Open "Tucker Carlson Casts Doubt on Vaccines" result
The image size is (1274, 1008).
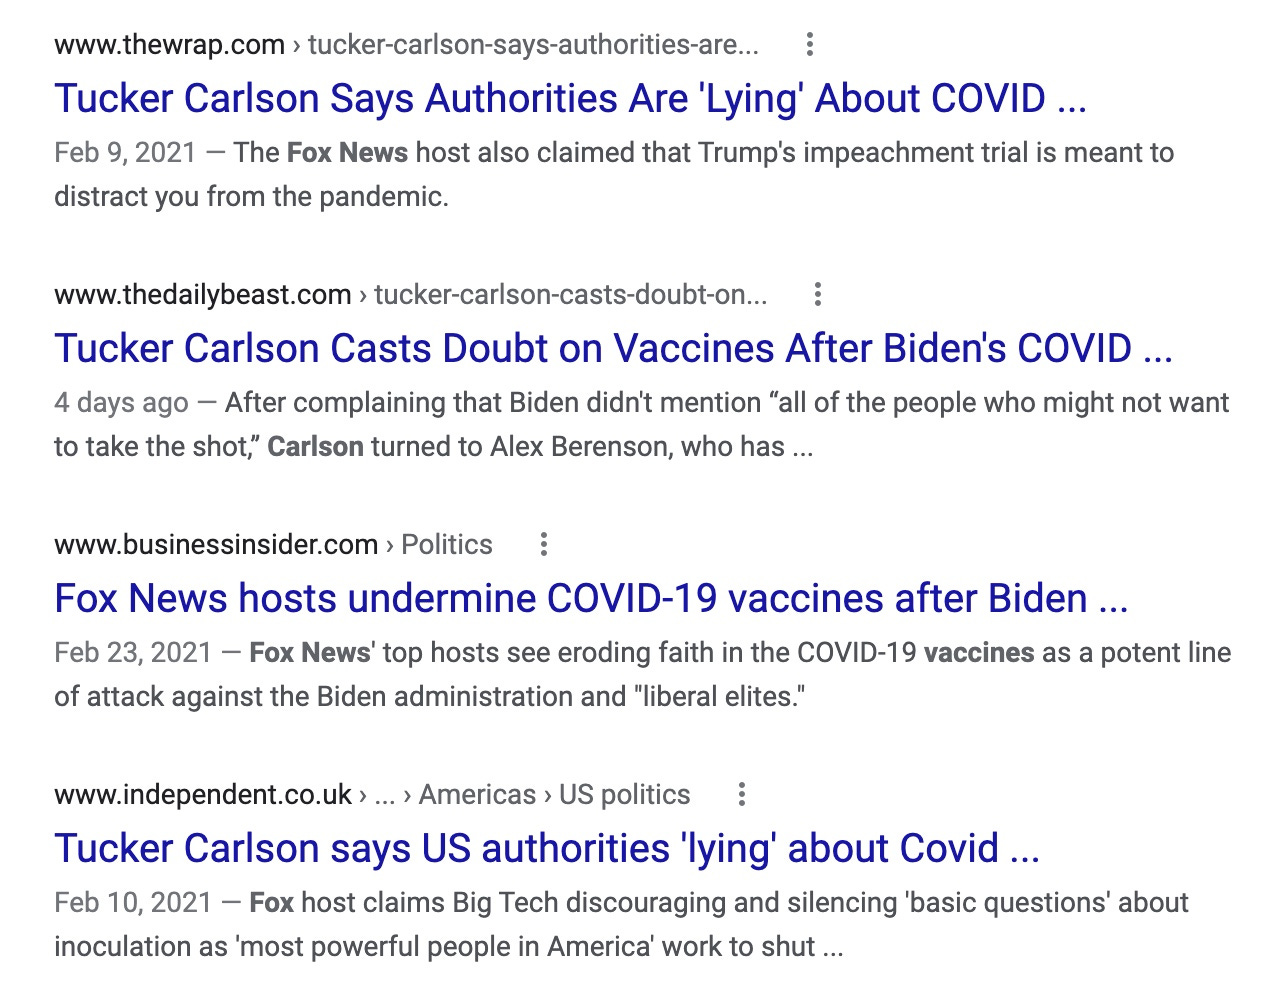pyautogui.click(x=613, y=348)
